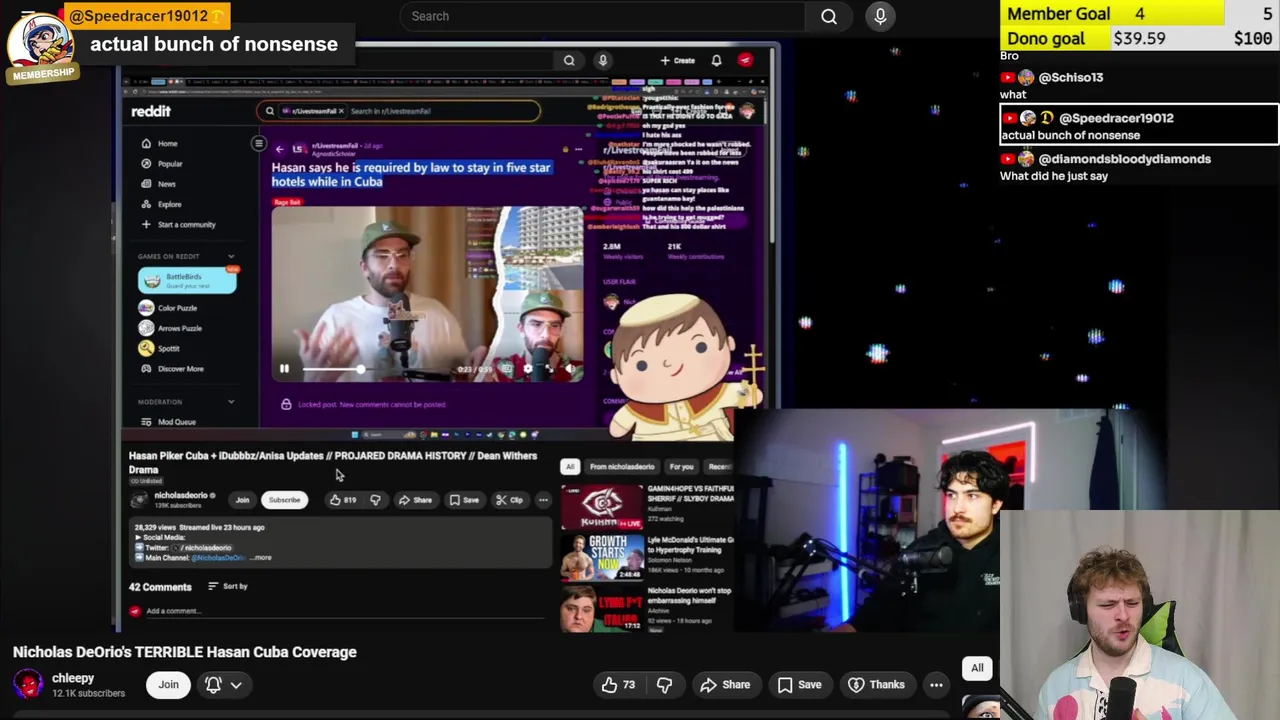Dislike the chleepy video
Image resolution: width=1280 pixels, height=720 pixels.
pyautogui.click(x=664, y=685)
